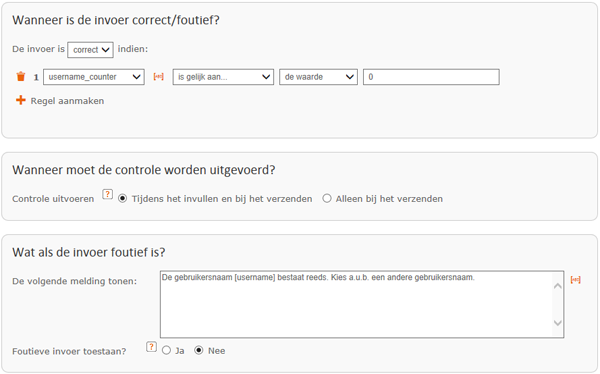Click the textarea scrollbar up arrow

pos(558,286)
